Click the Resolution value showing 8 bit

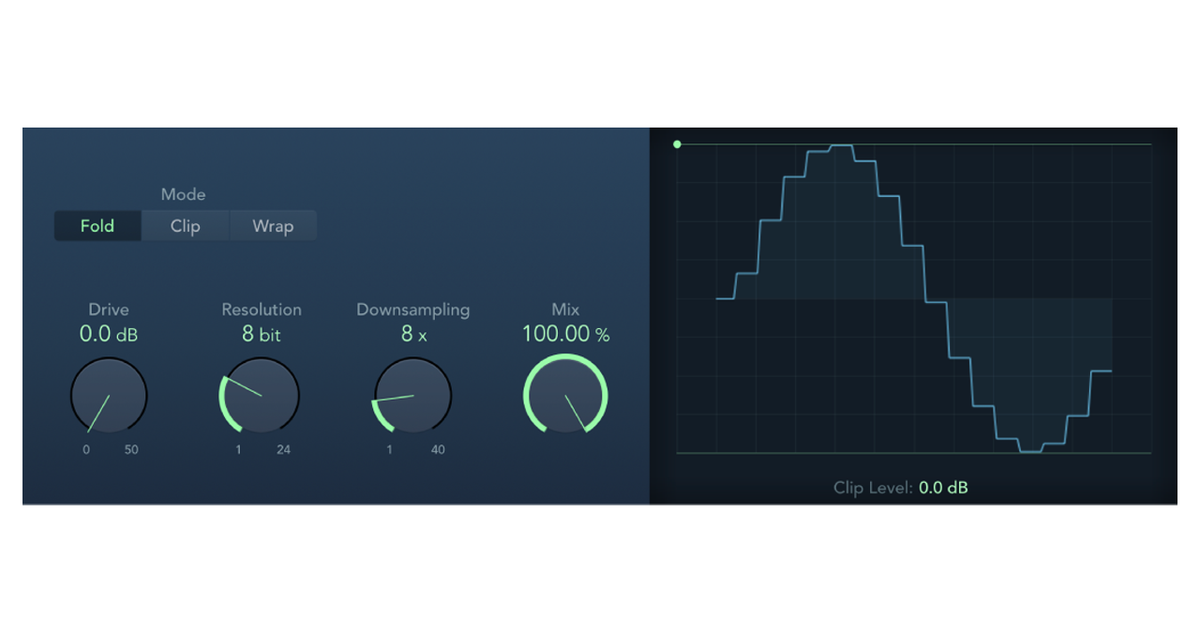click(x=260, y=335)
